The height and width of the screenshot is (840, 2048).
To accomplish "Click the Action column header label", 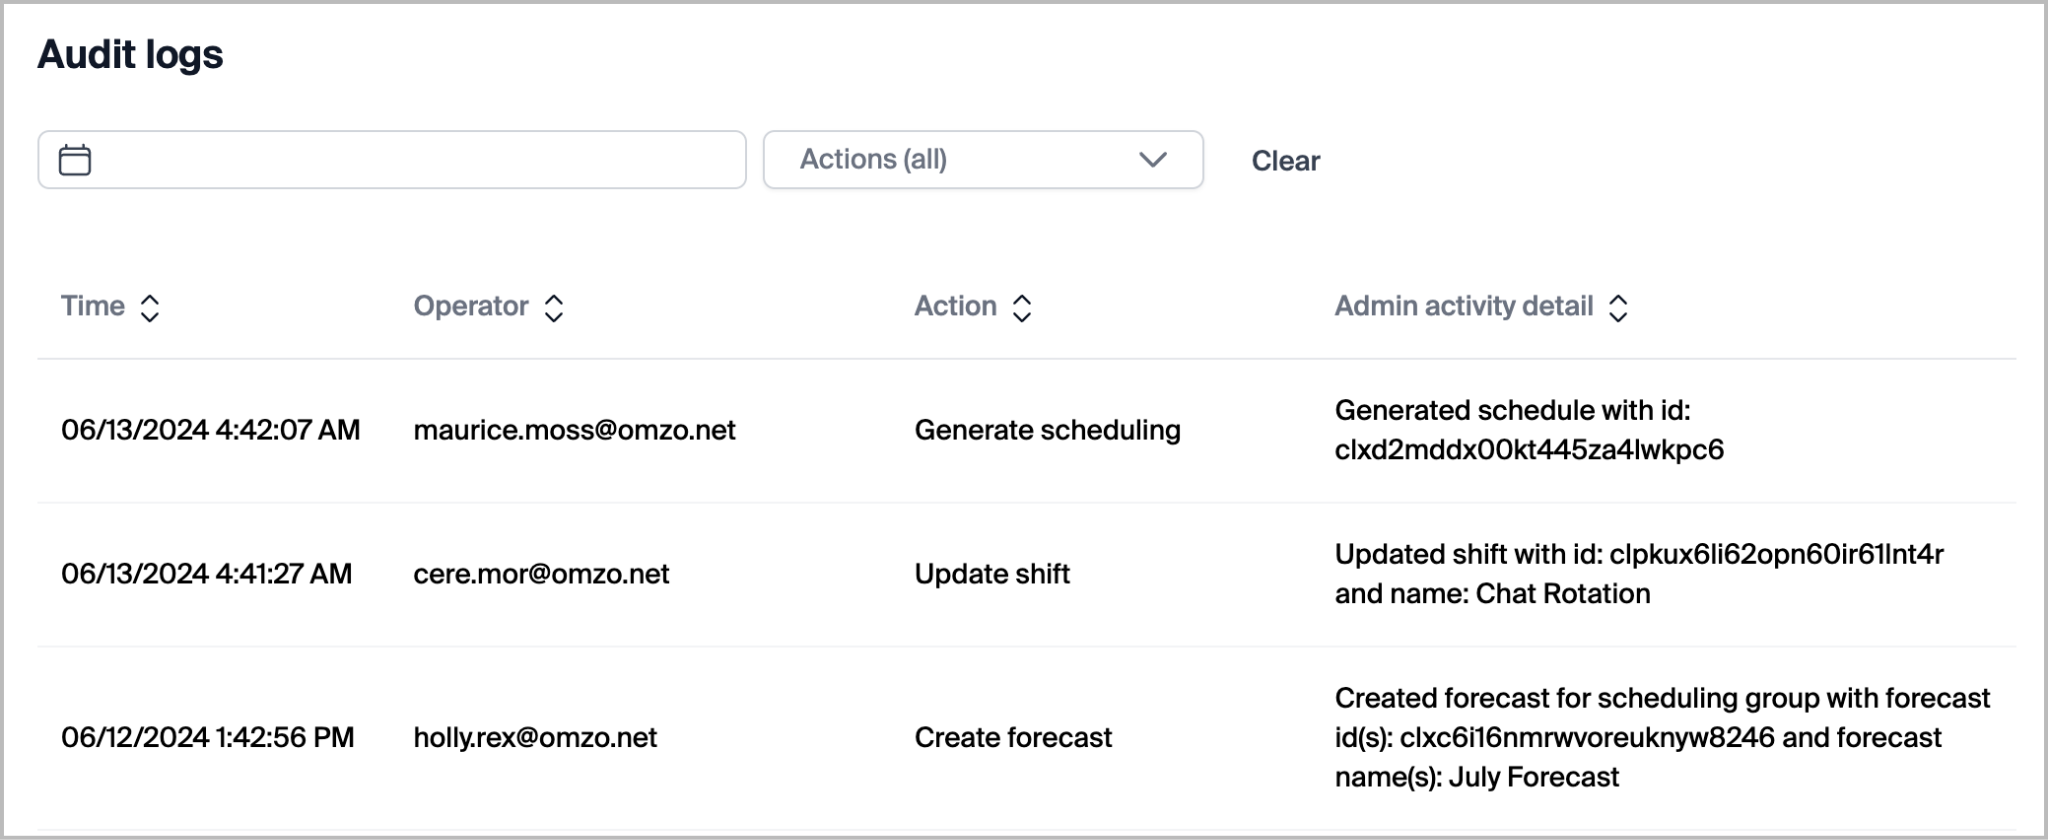I will point(955,306).
